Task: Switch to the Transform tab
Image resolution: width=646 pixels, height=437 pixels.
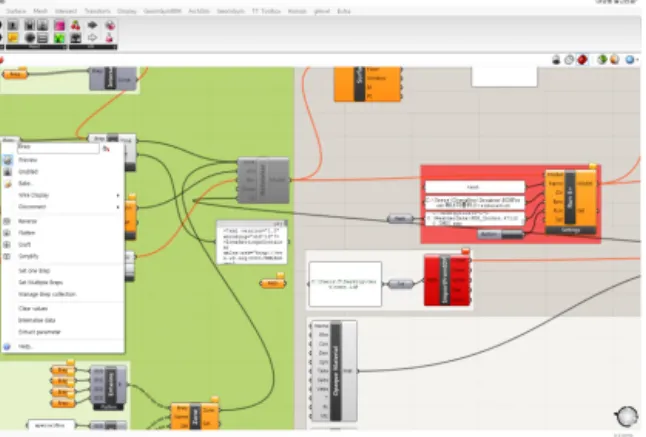Action: pos(97,11)
